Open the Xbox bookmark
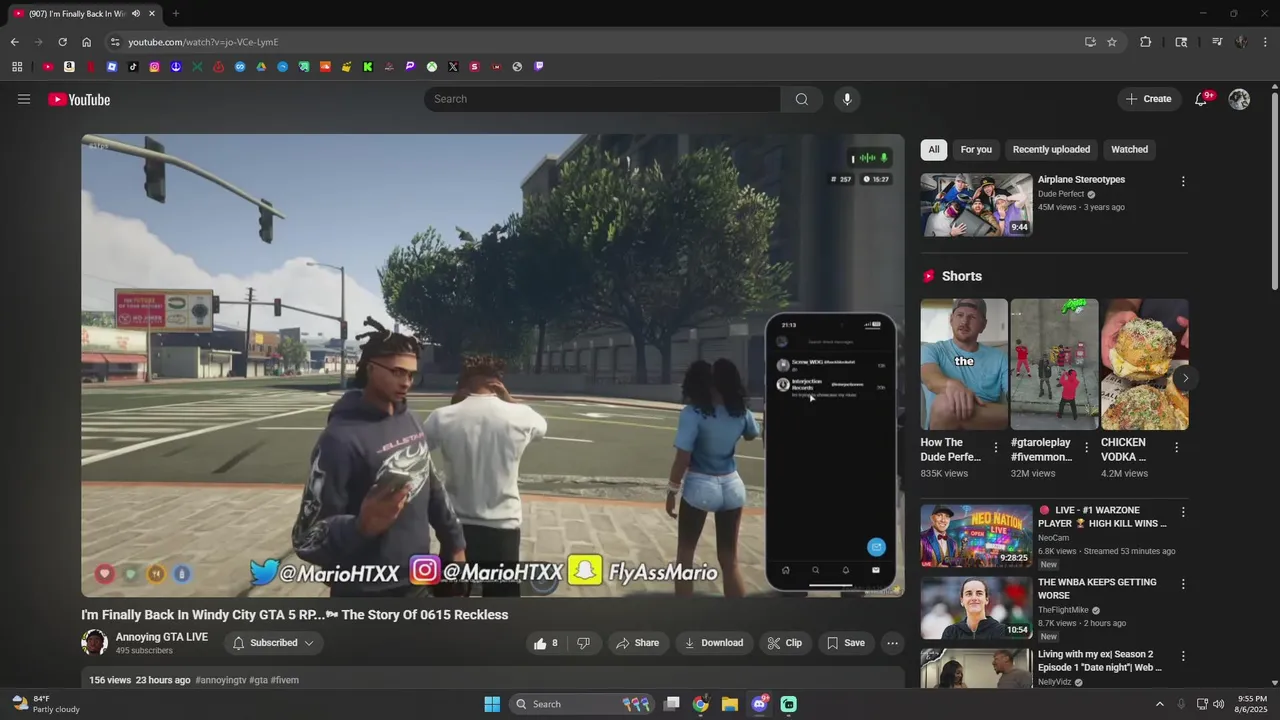 click(432, 67)
